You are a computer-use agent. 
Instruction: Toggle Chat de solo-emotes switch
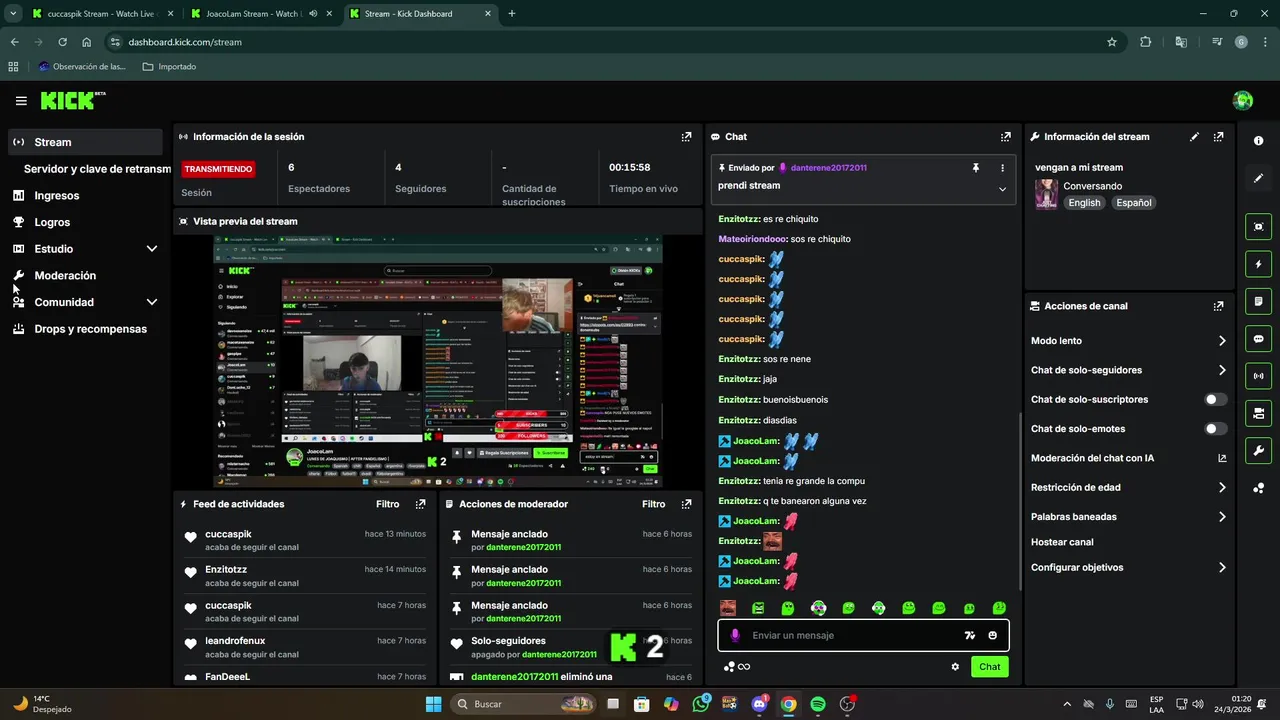(1215, 429)
